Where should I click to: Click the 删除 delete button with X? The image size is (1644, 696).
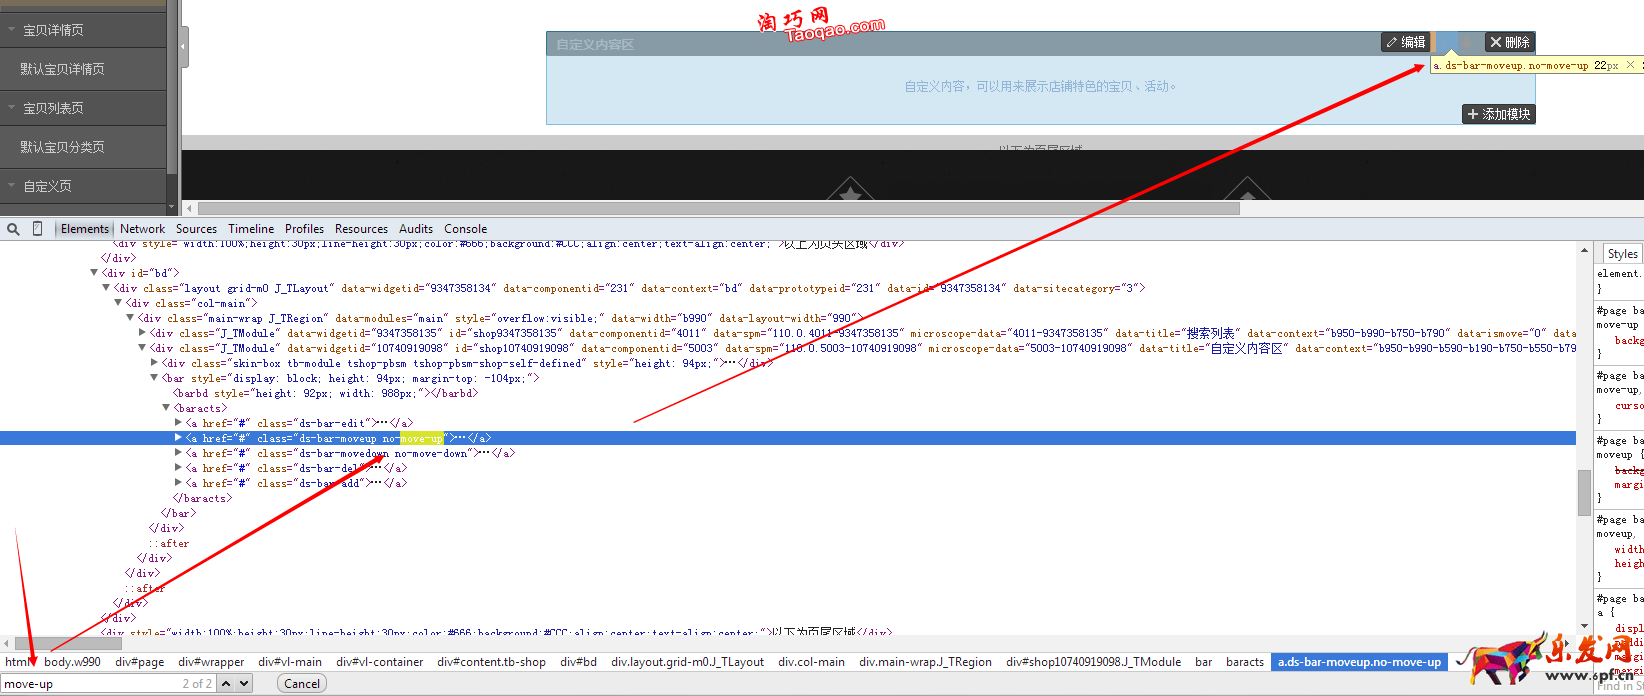[1509, 42]
